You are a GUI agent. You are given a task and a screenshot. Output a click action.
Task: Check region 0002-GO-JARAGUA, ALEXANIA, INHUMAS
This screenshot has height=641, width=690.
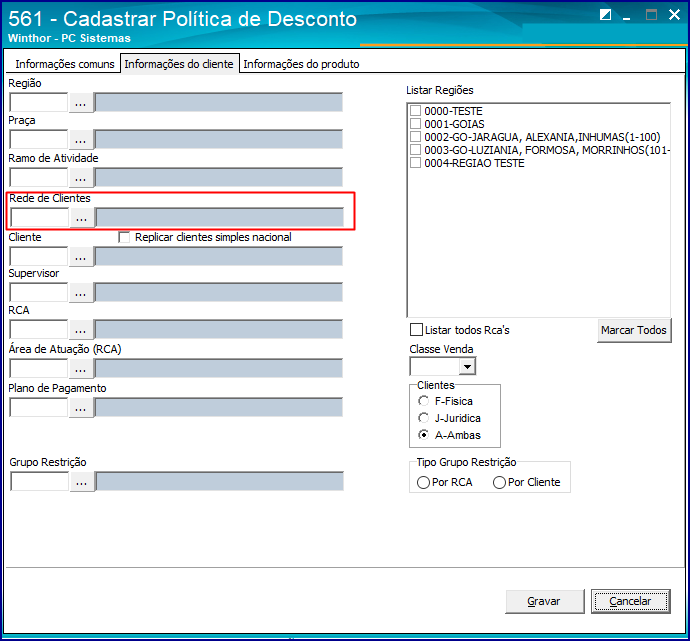point(415,136)
